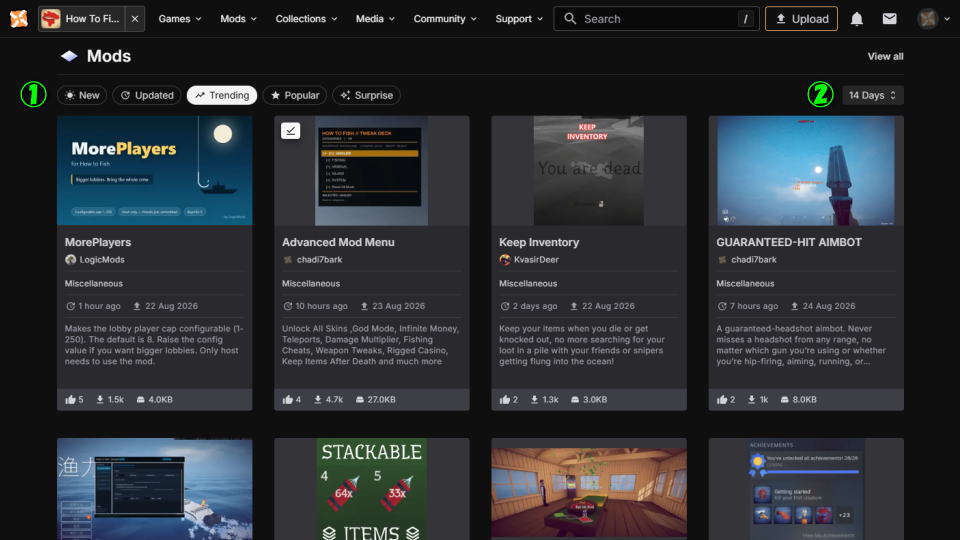Click the Upload button
960x540 pixels.
point(801,18)
